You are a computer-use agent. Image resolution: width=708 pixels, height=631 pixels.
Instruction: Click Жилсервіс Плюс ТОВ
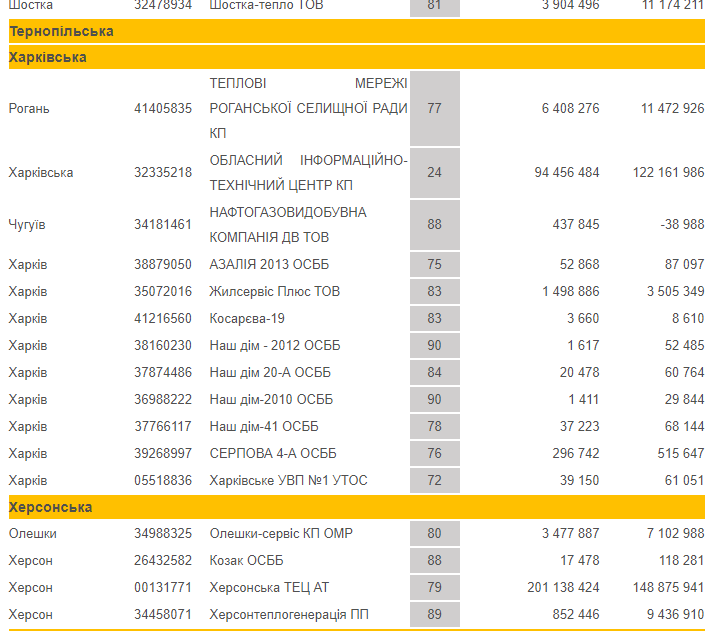[274, 291]
